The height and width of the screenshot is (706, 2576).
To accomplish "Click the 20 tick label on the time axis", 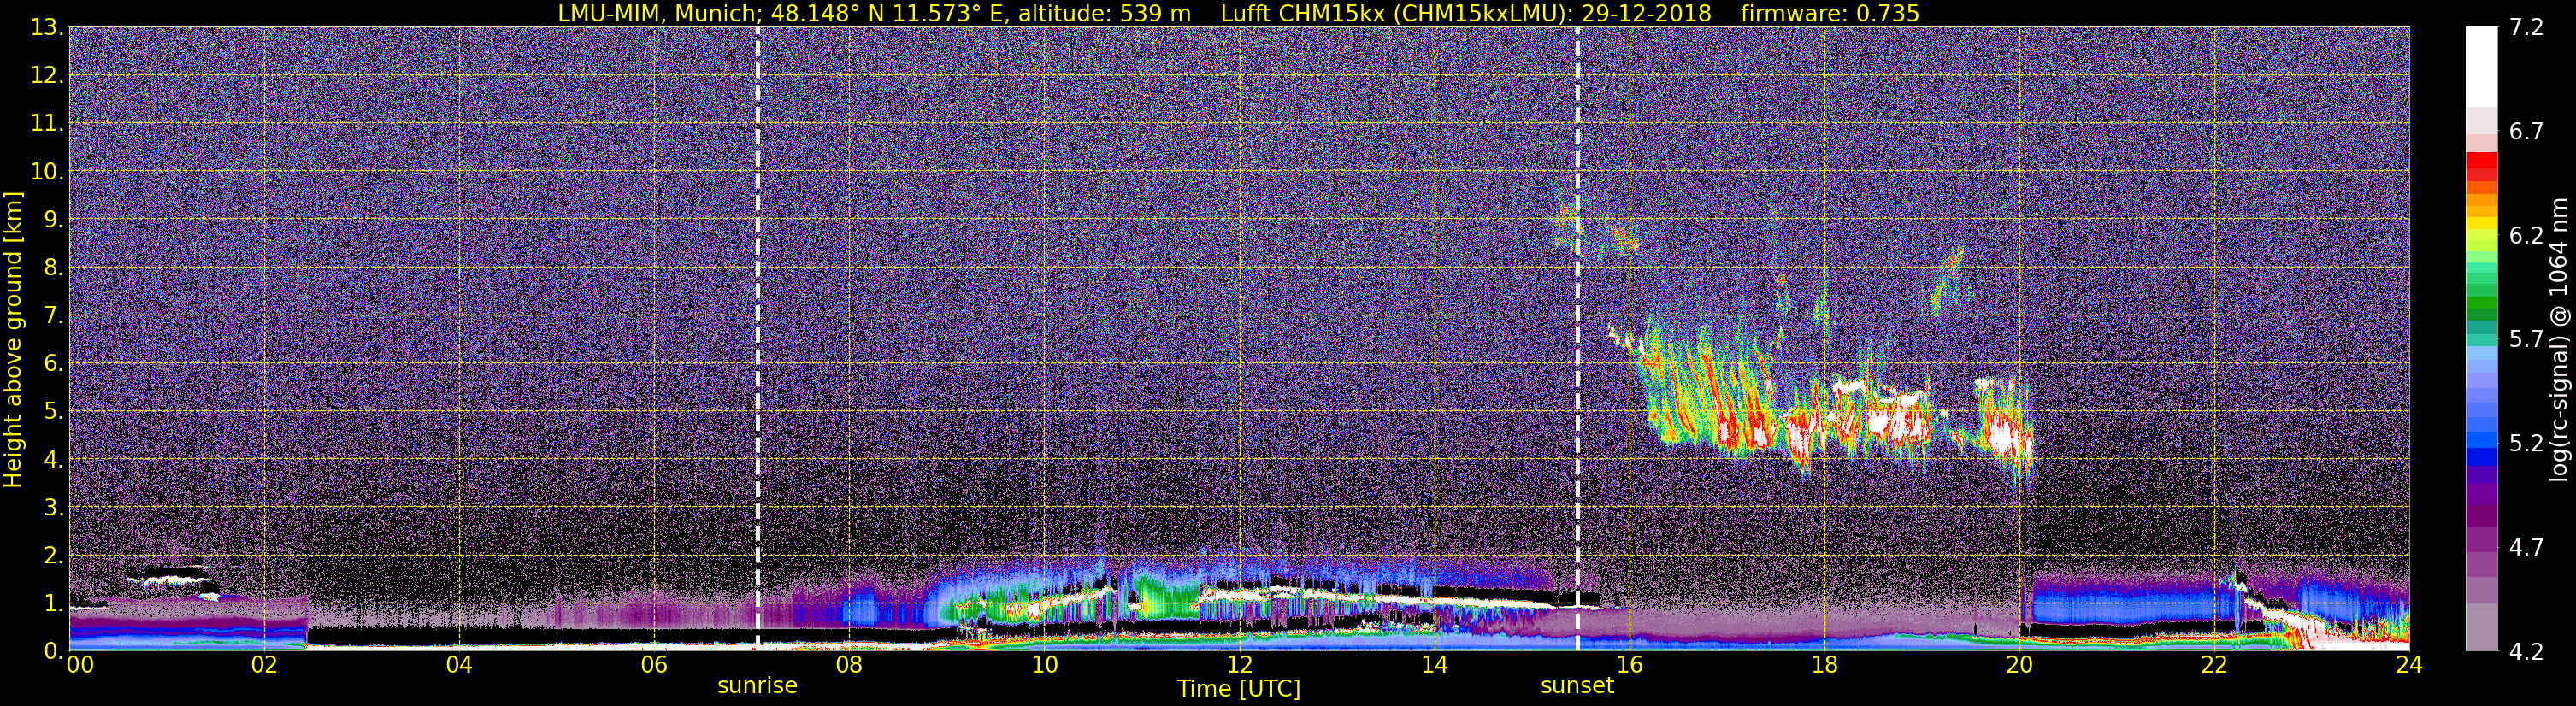I will coord(2019,666).
